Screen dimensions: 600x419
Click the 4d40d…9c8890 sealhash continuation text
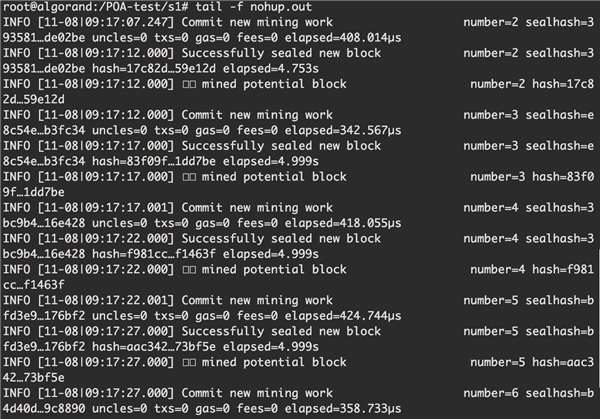tap(44, 409)
